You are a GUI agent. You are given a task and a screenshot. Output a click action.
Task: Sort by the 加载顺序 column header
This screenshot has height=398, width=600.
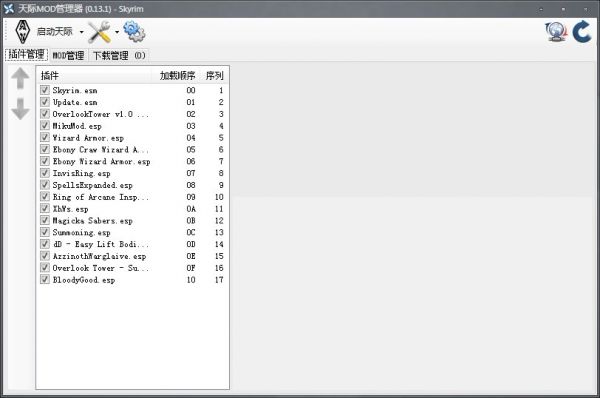click(178, 76)
